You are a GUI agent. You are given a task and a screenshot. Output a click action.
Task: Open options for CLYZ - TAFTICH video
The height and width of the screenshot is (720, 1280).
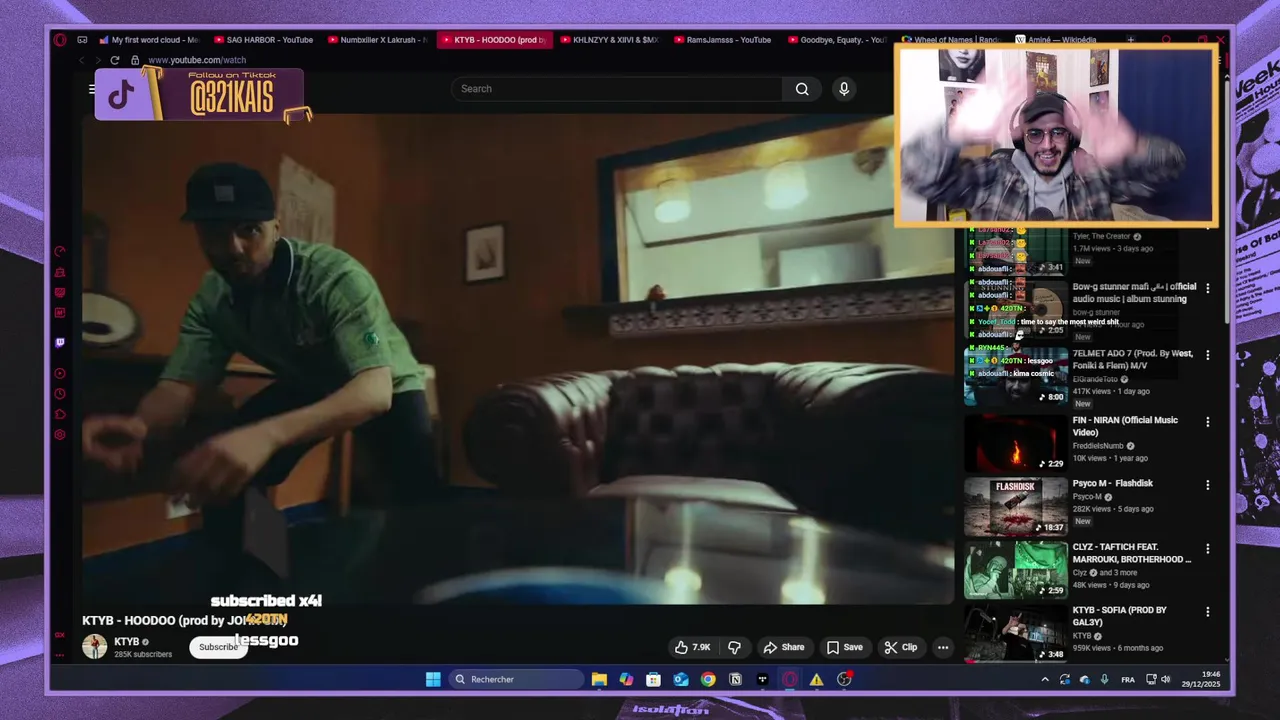(1207, 549)
